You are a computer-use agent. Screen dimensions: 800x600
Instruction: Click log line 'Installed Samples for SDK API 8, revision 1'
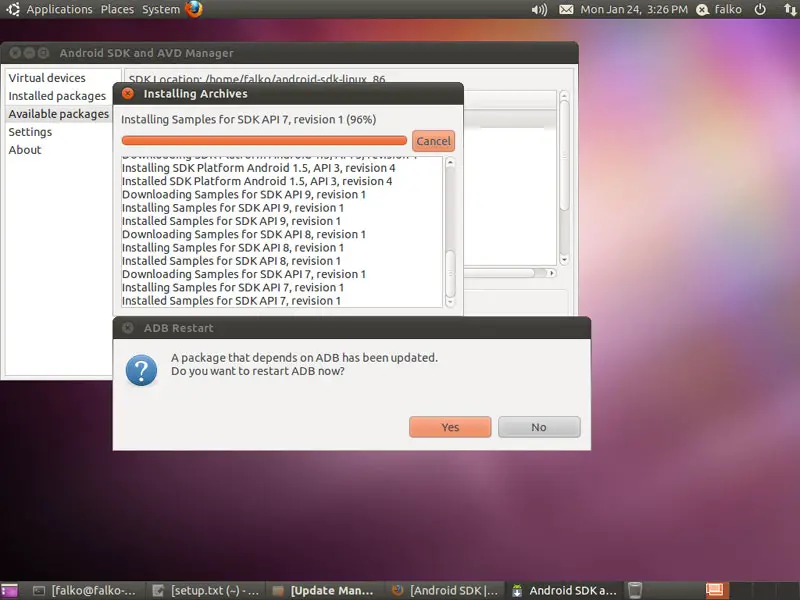[x=231, y=261]
